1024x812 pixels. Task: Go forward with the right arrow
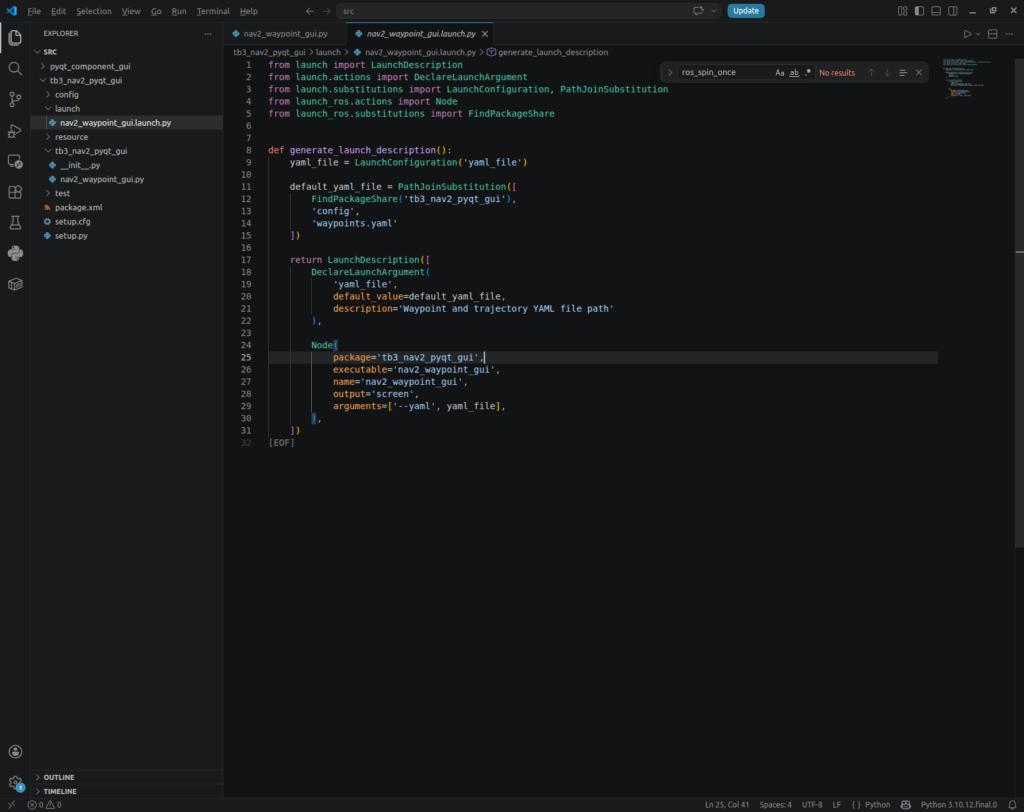coord(327,11)
